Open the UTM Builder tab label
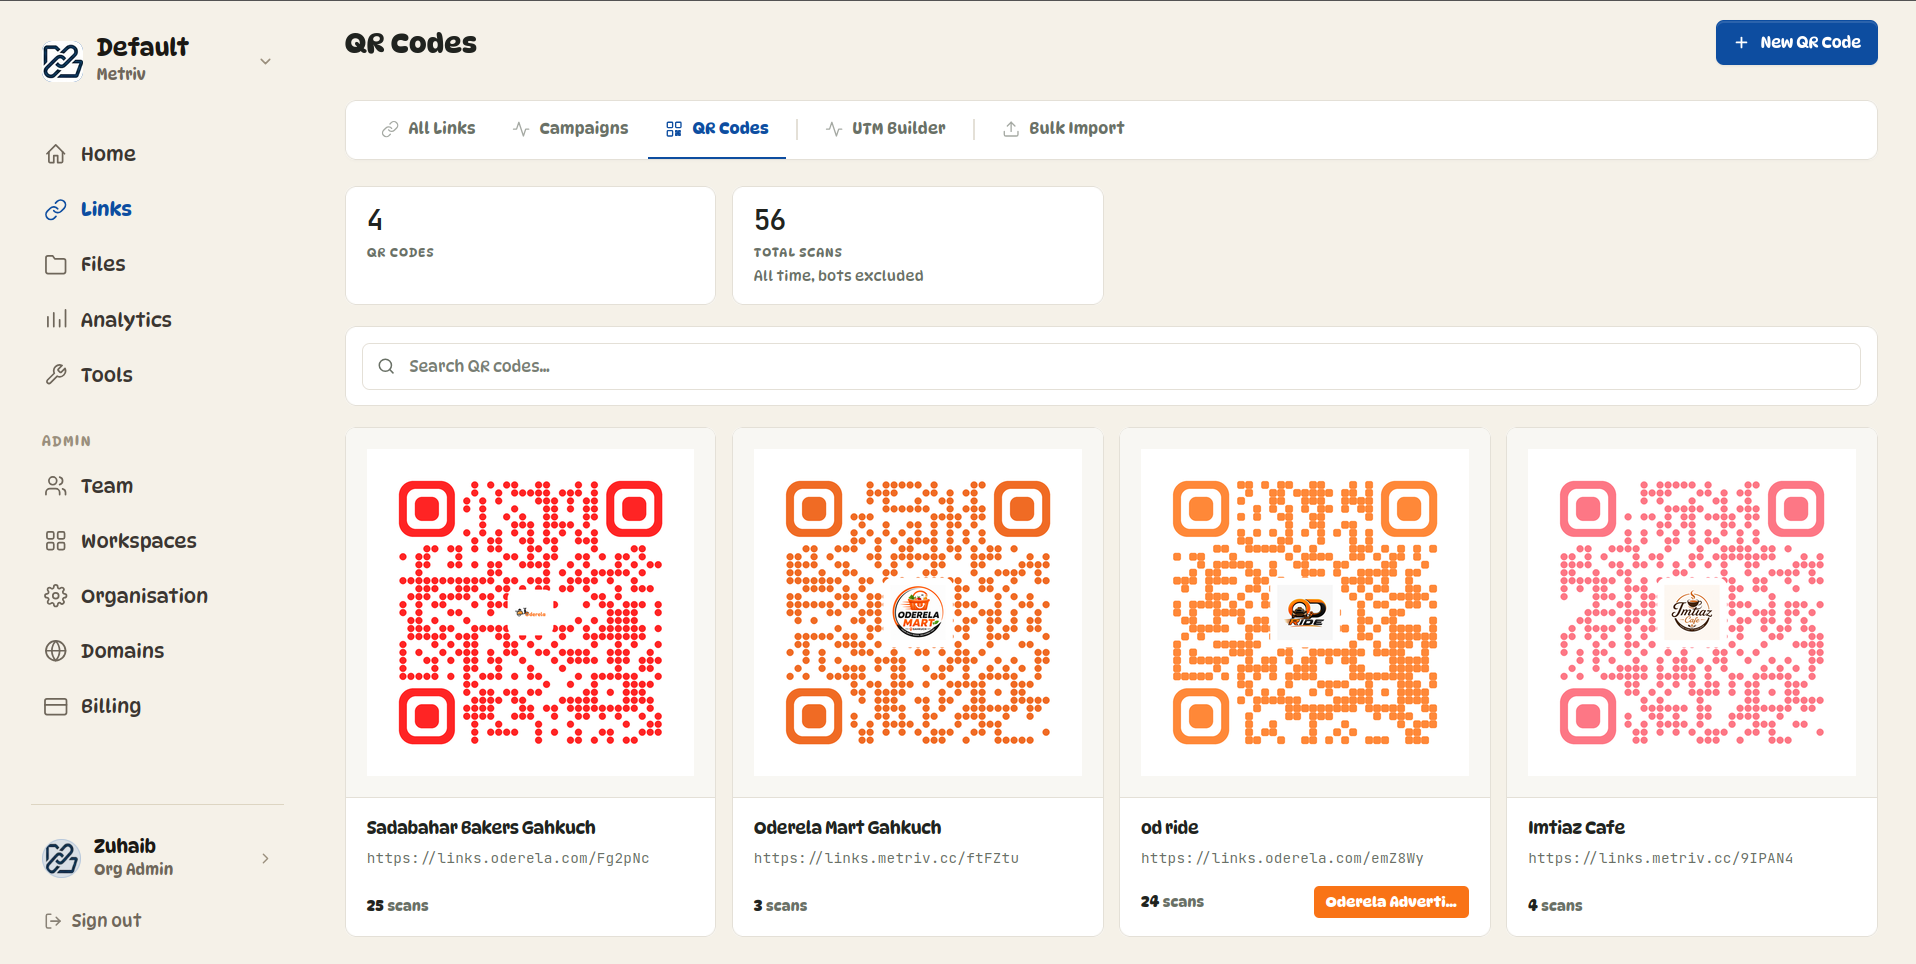Image resolution: width=1916 pixels, height=964 pixels. click(898, 128)
